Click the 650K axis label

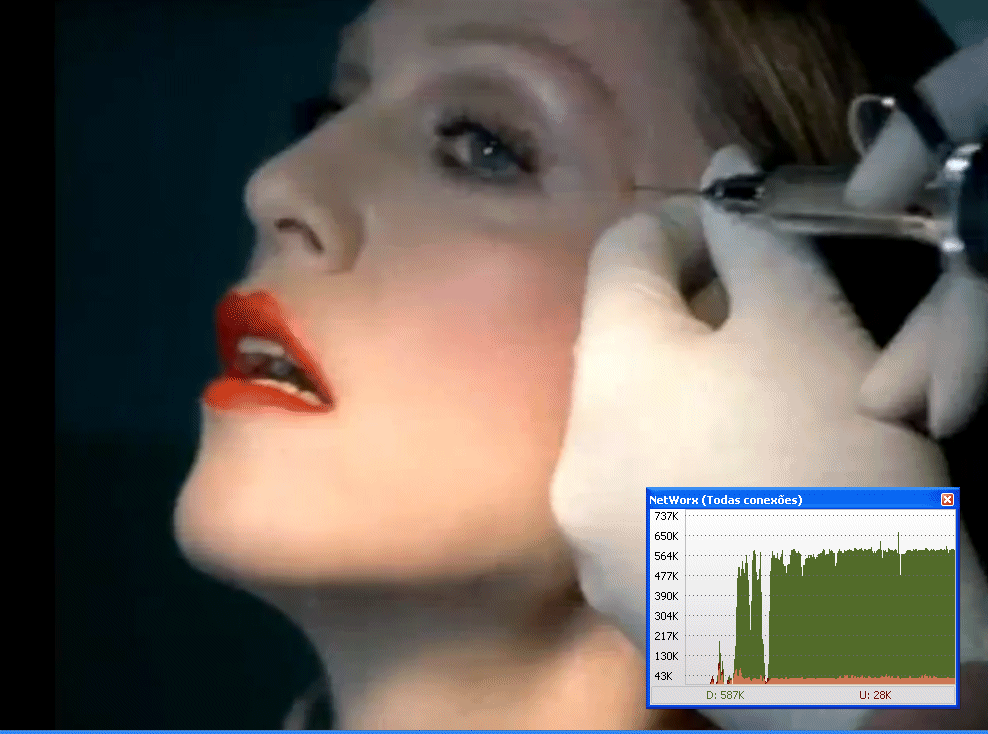(x=666, y=536)
